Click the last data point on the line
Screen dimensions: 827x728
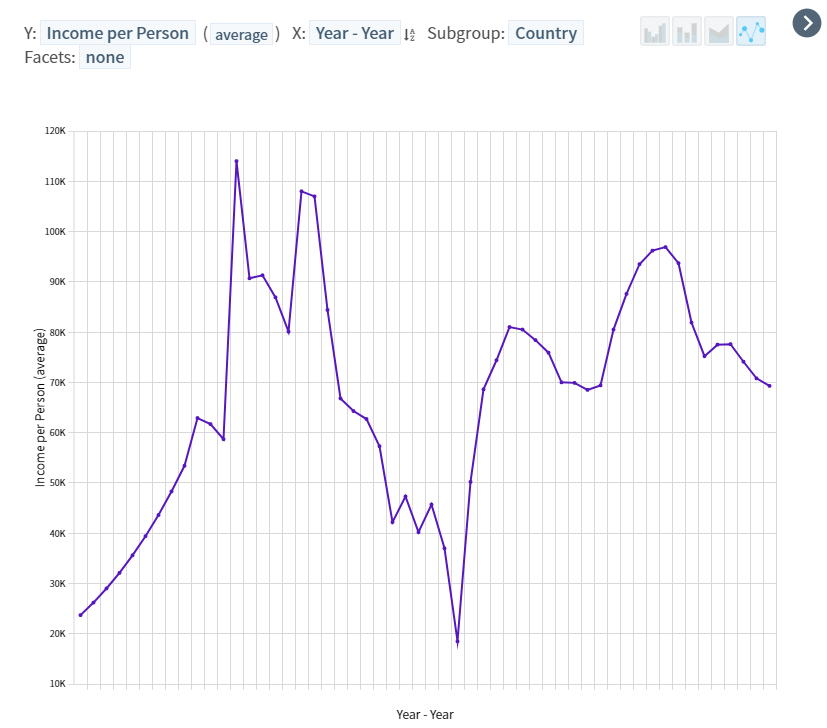point(770,386)
